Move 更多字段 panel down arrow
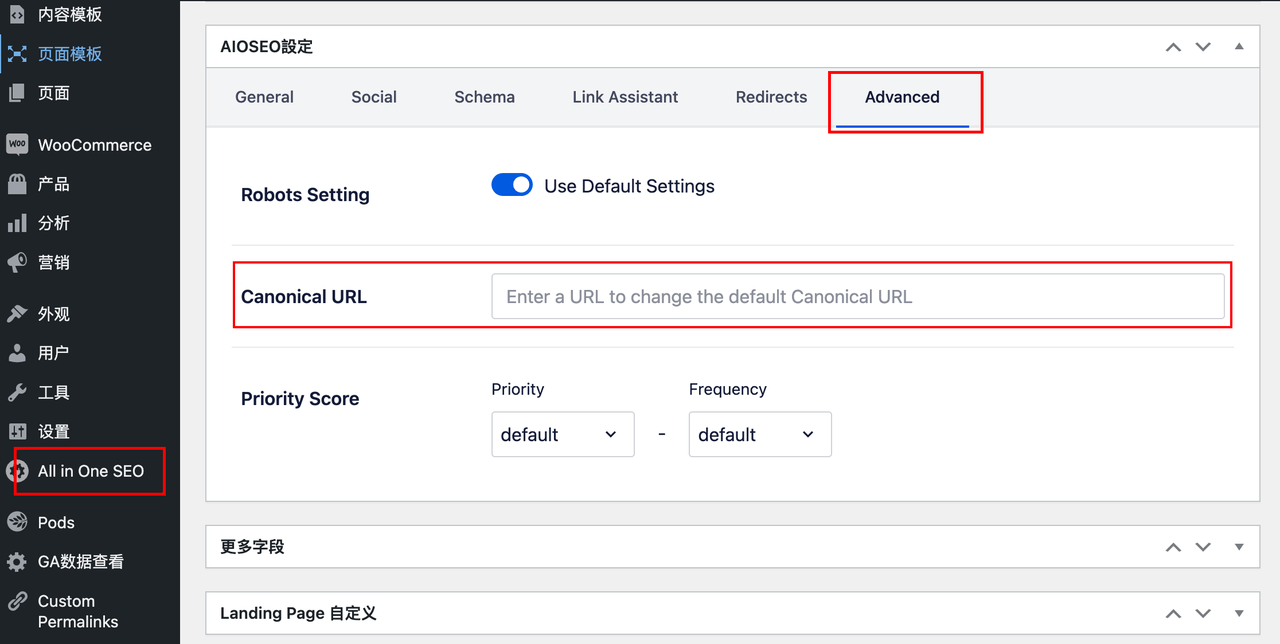This screenshot has height=644, width=1280. tap(1203, 547)
